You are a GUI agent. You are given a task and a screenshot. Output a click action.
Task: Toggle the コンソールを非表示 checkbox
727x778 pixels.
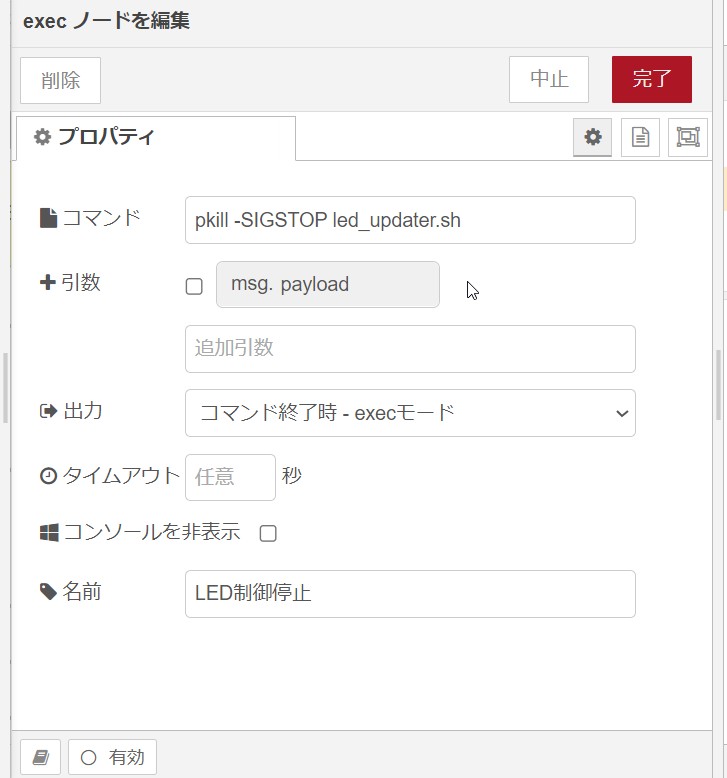point(268,533)
